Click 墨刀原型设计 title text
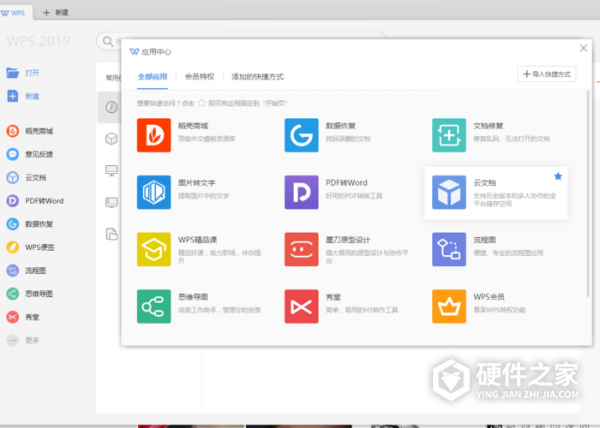Image resolution: width=600 pixels, height=428 pixels. pos(348,240)
